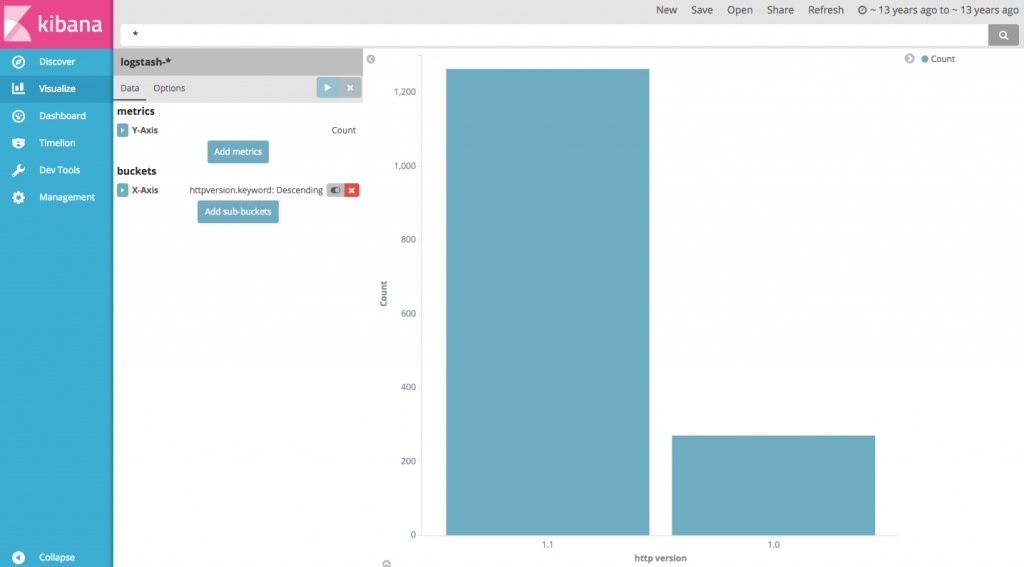The width and height of the screenshot is (1024, 567).
Task: Click the Y-Axis label text
Action: point(145,130)
